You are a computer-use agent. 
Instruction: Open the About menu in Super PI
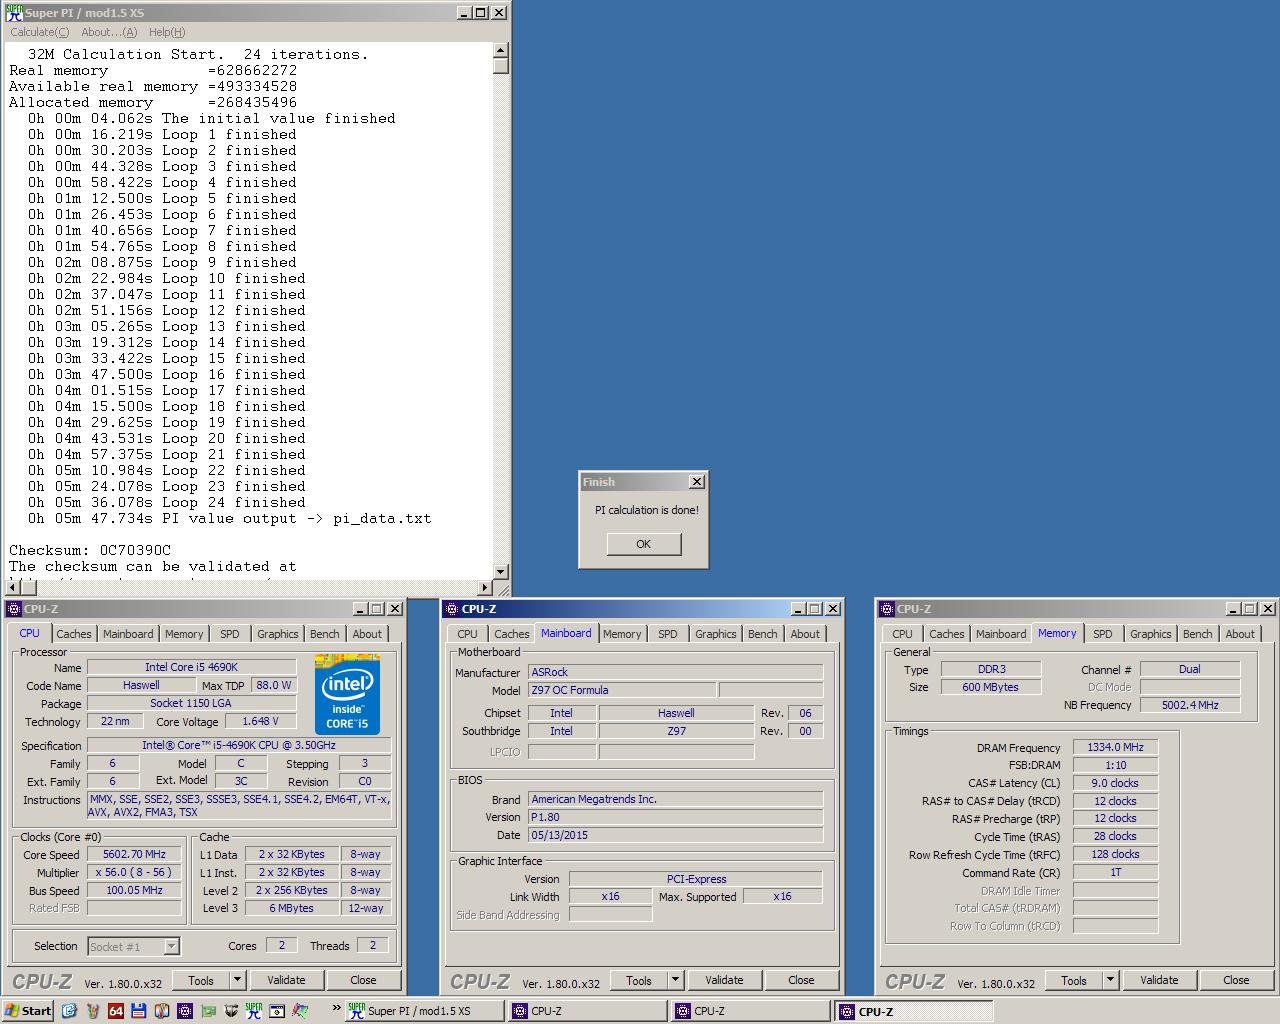109,32
